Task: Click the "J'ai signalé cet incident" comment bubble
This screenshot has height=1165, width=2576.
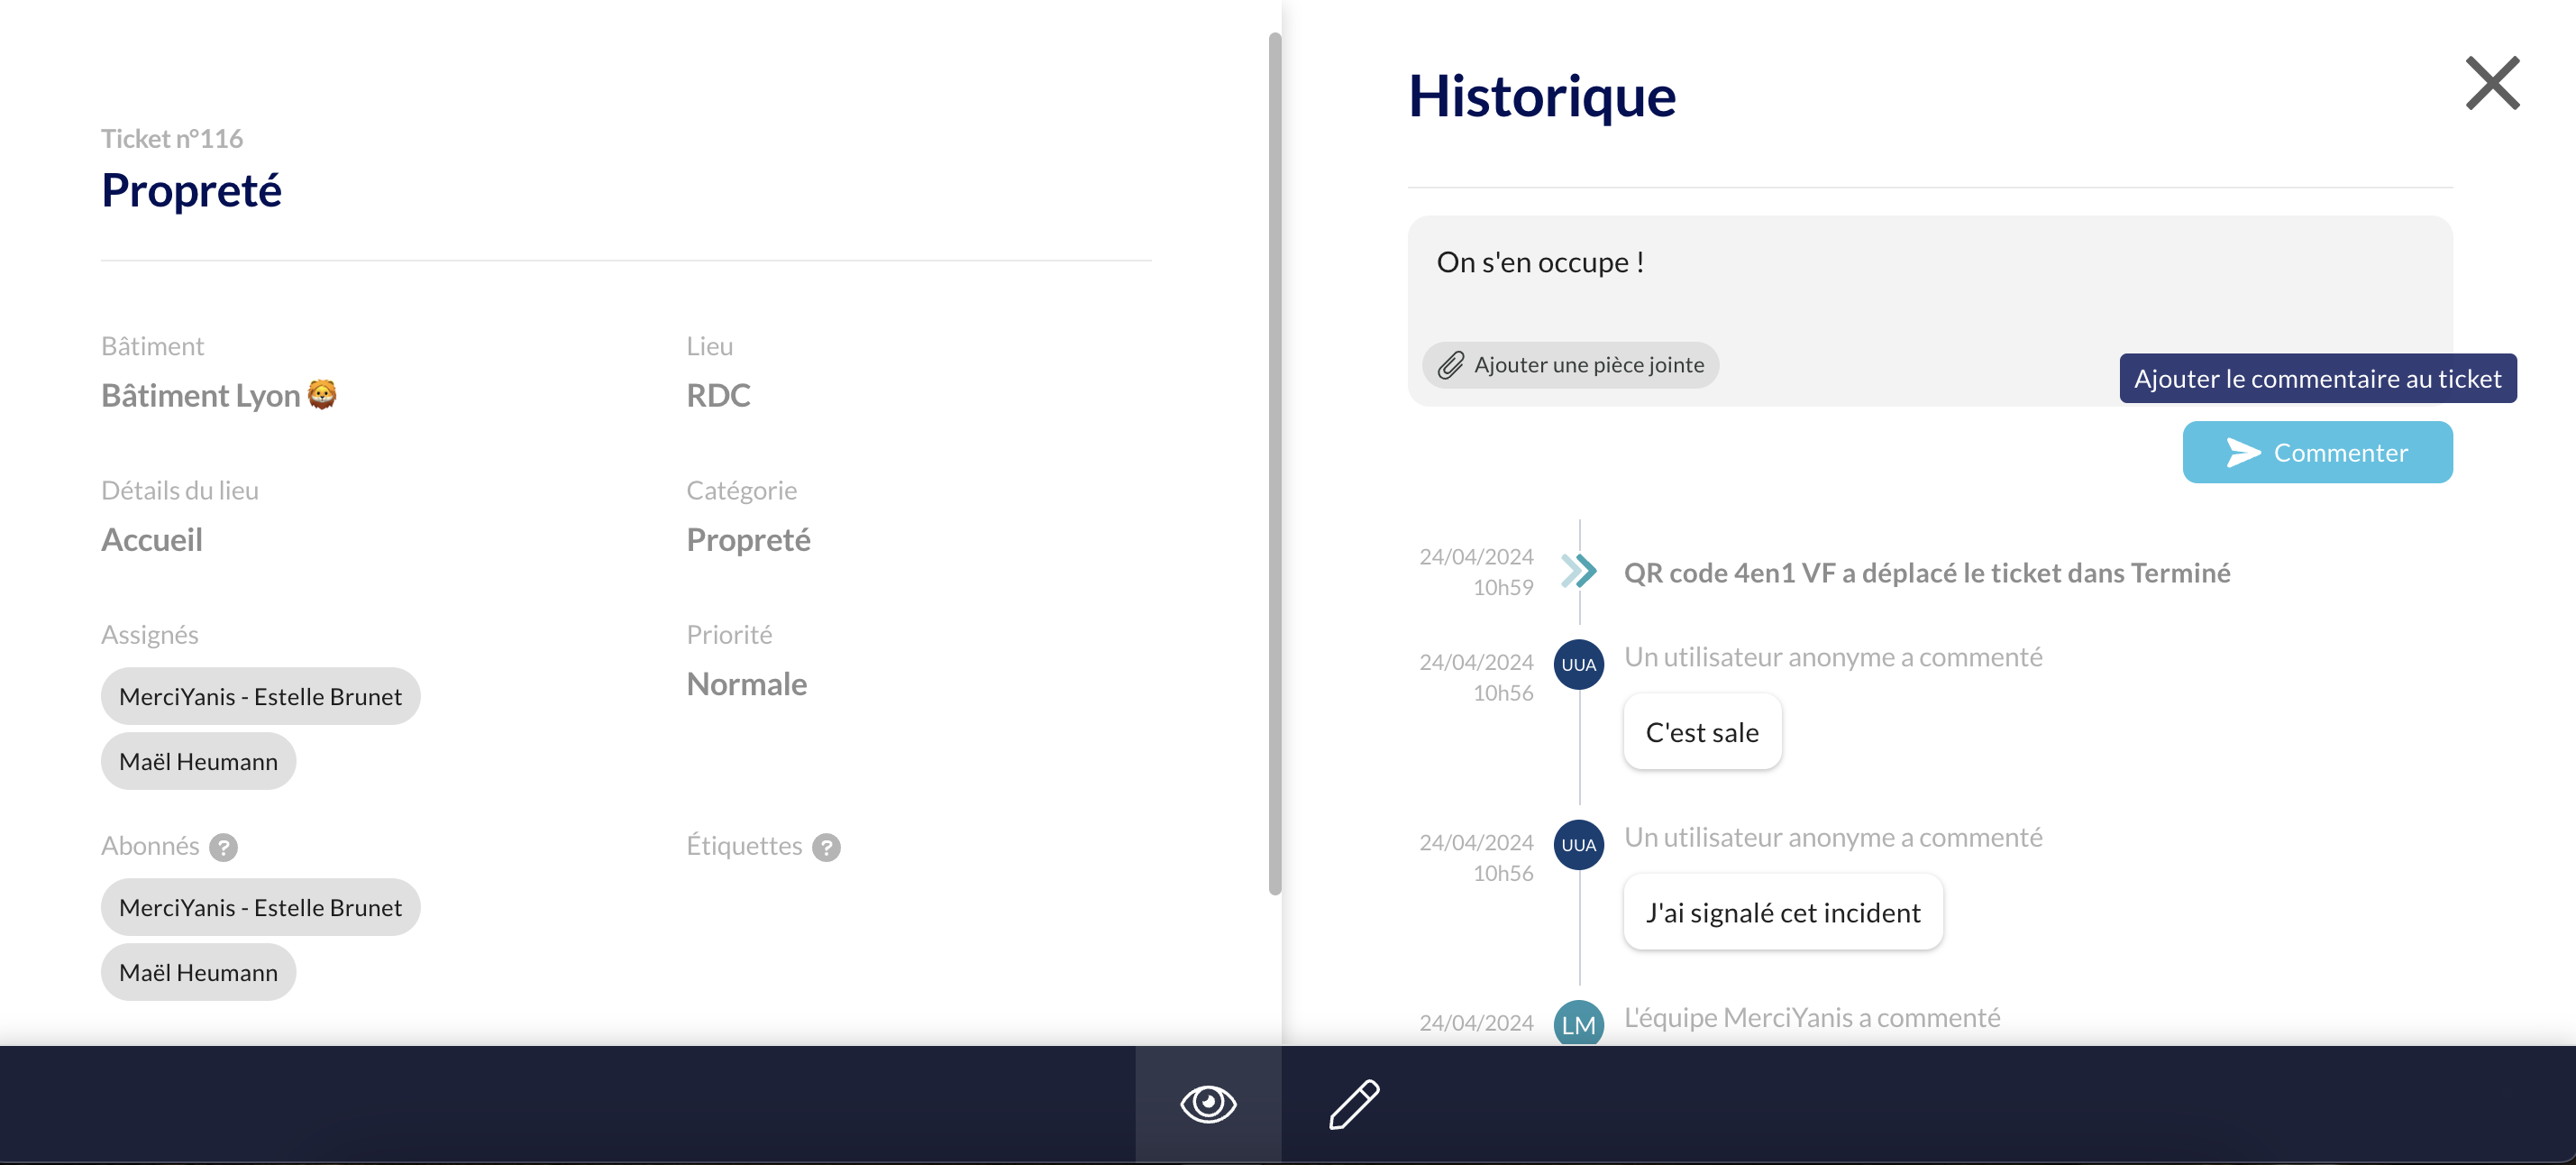Action: coord(1782,912)
